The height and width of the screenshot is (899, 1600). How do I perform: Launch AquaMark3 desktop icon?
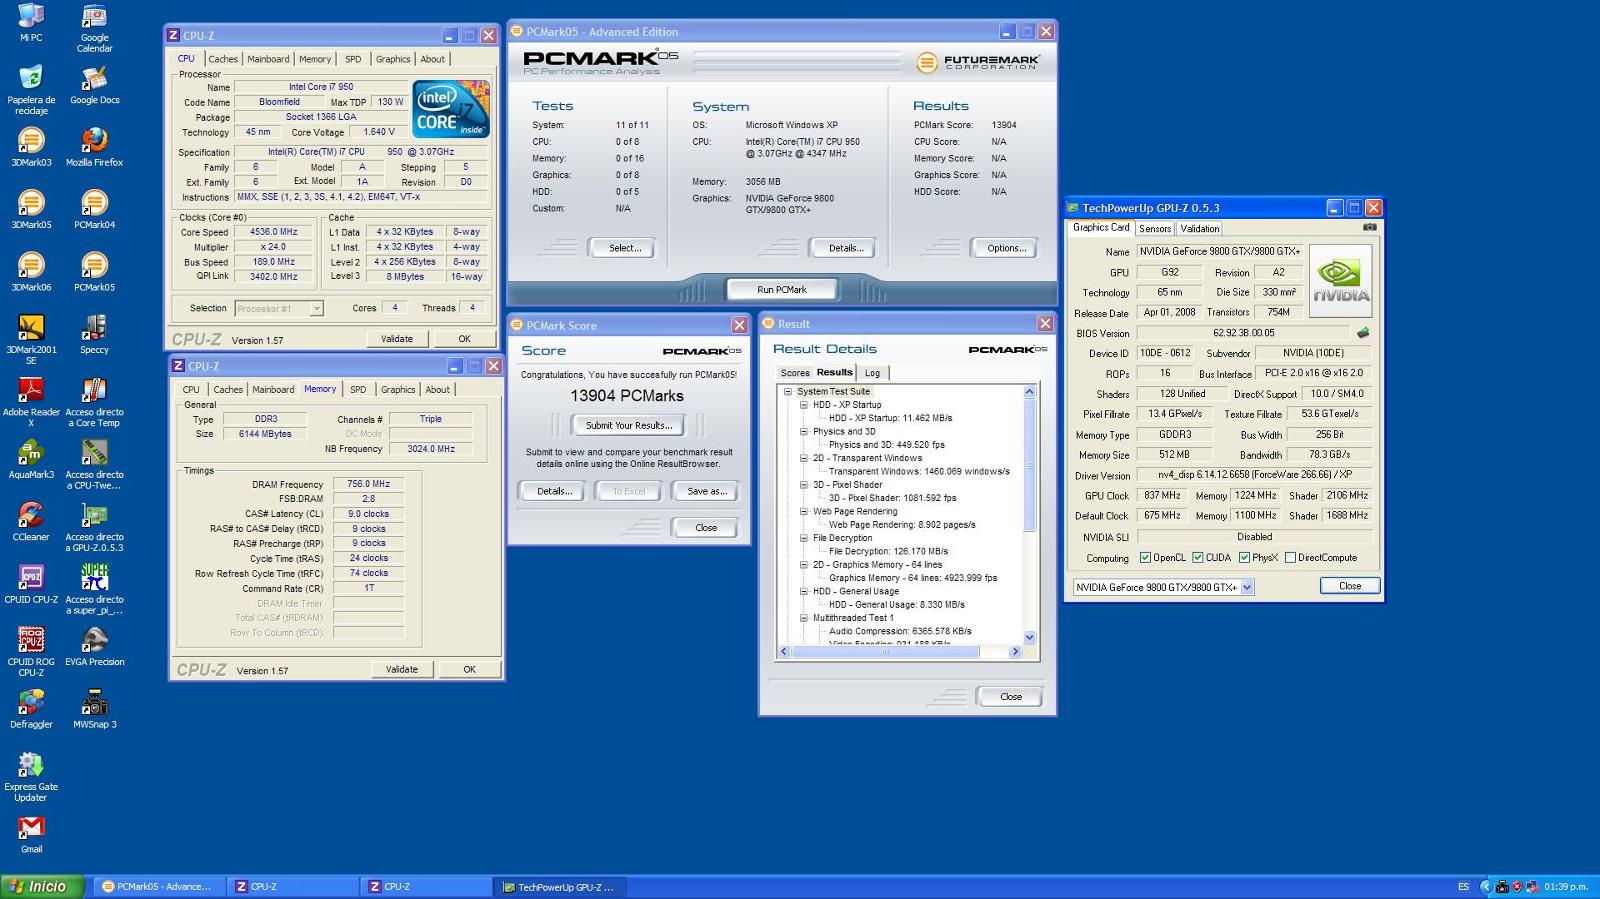31,460
